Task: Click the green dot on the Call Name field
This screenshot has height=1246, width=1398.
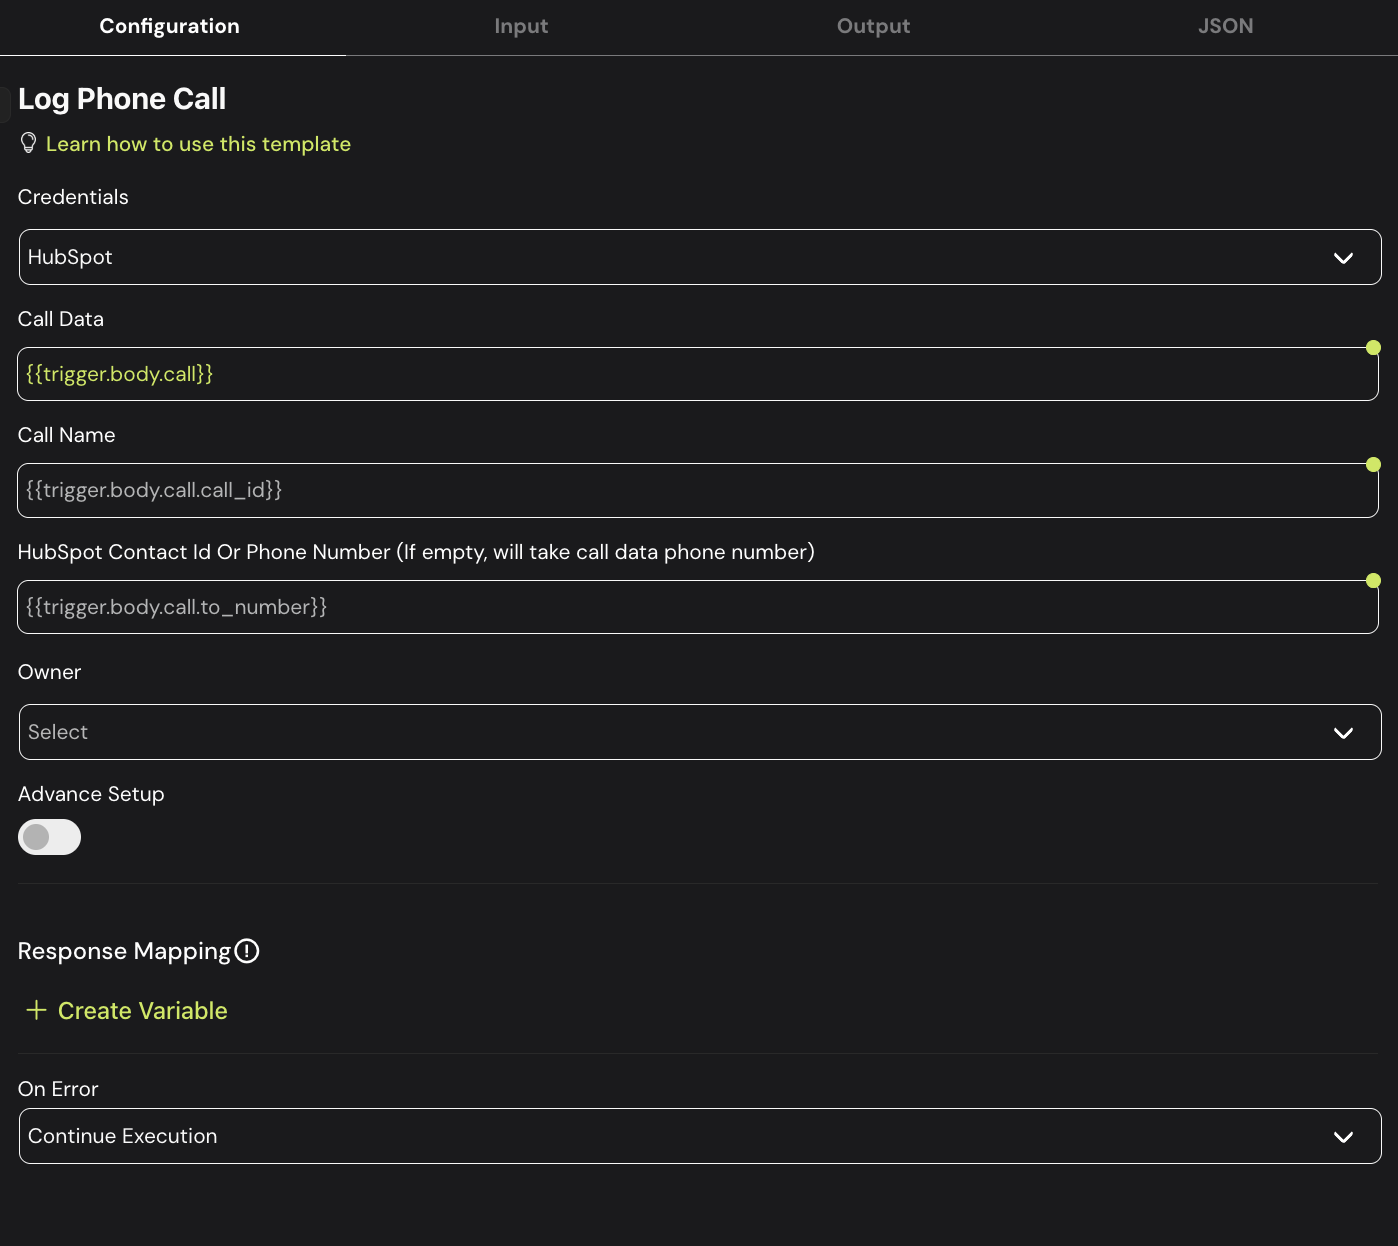Action: 1373,464
